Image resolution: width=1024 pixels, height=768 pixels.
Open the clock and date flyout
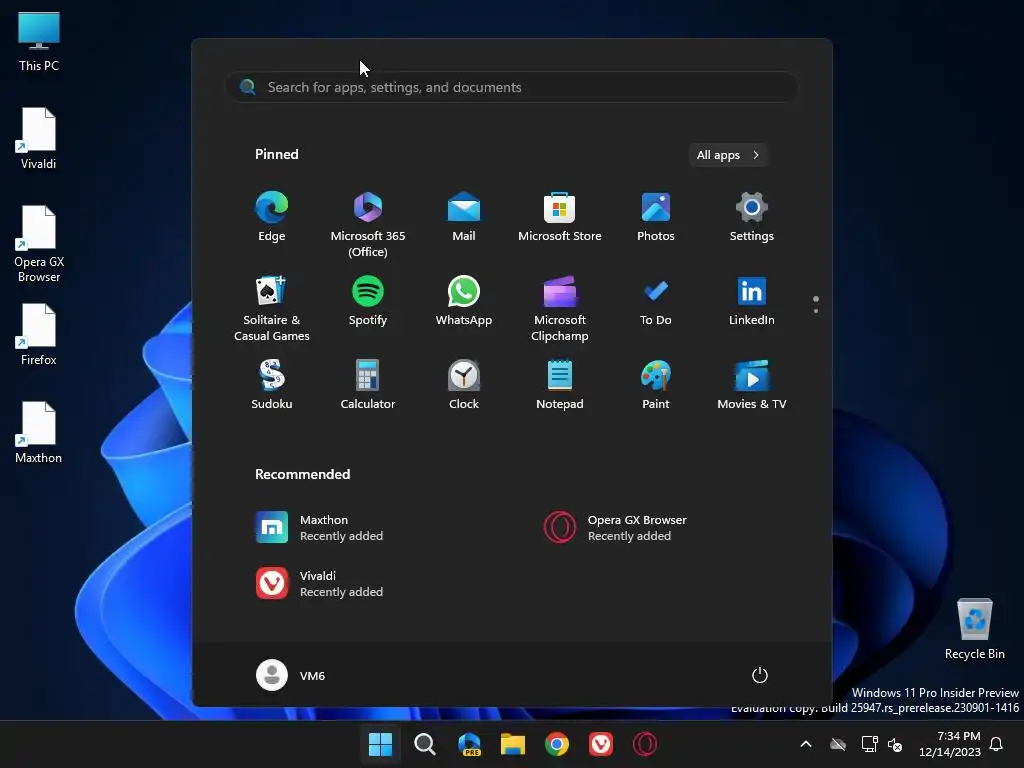point(950,744)
